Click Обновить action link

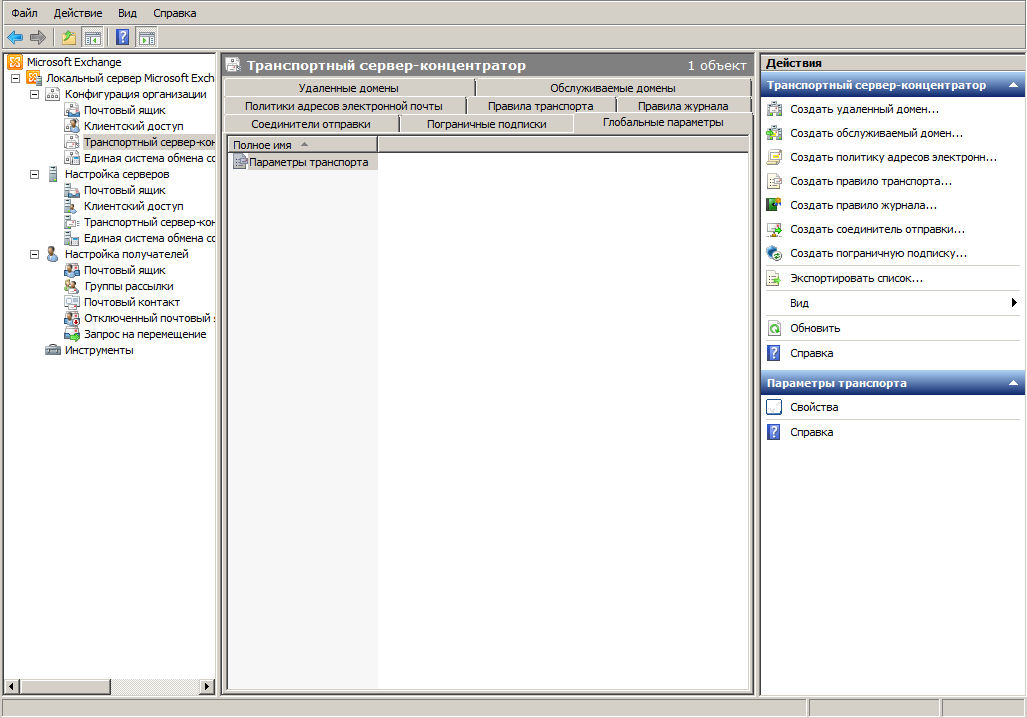click(x=815, y=328)
